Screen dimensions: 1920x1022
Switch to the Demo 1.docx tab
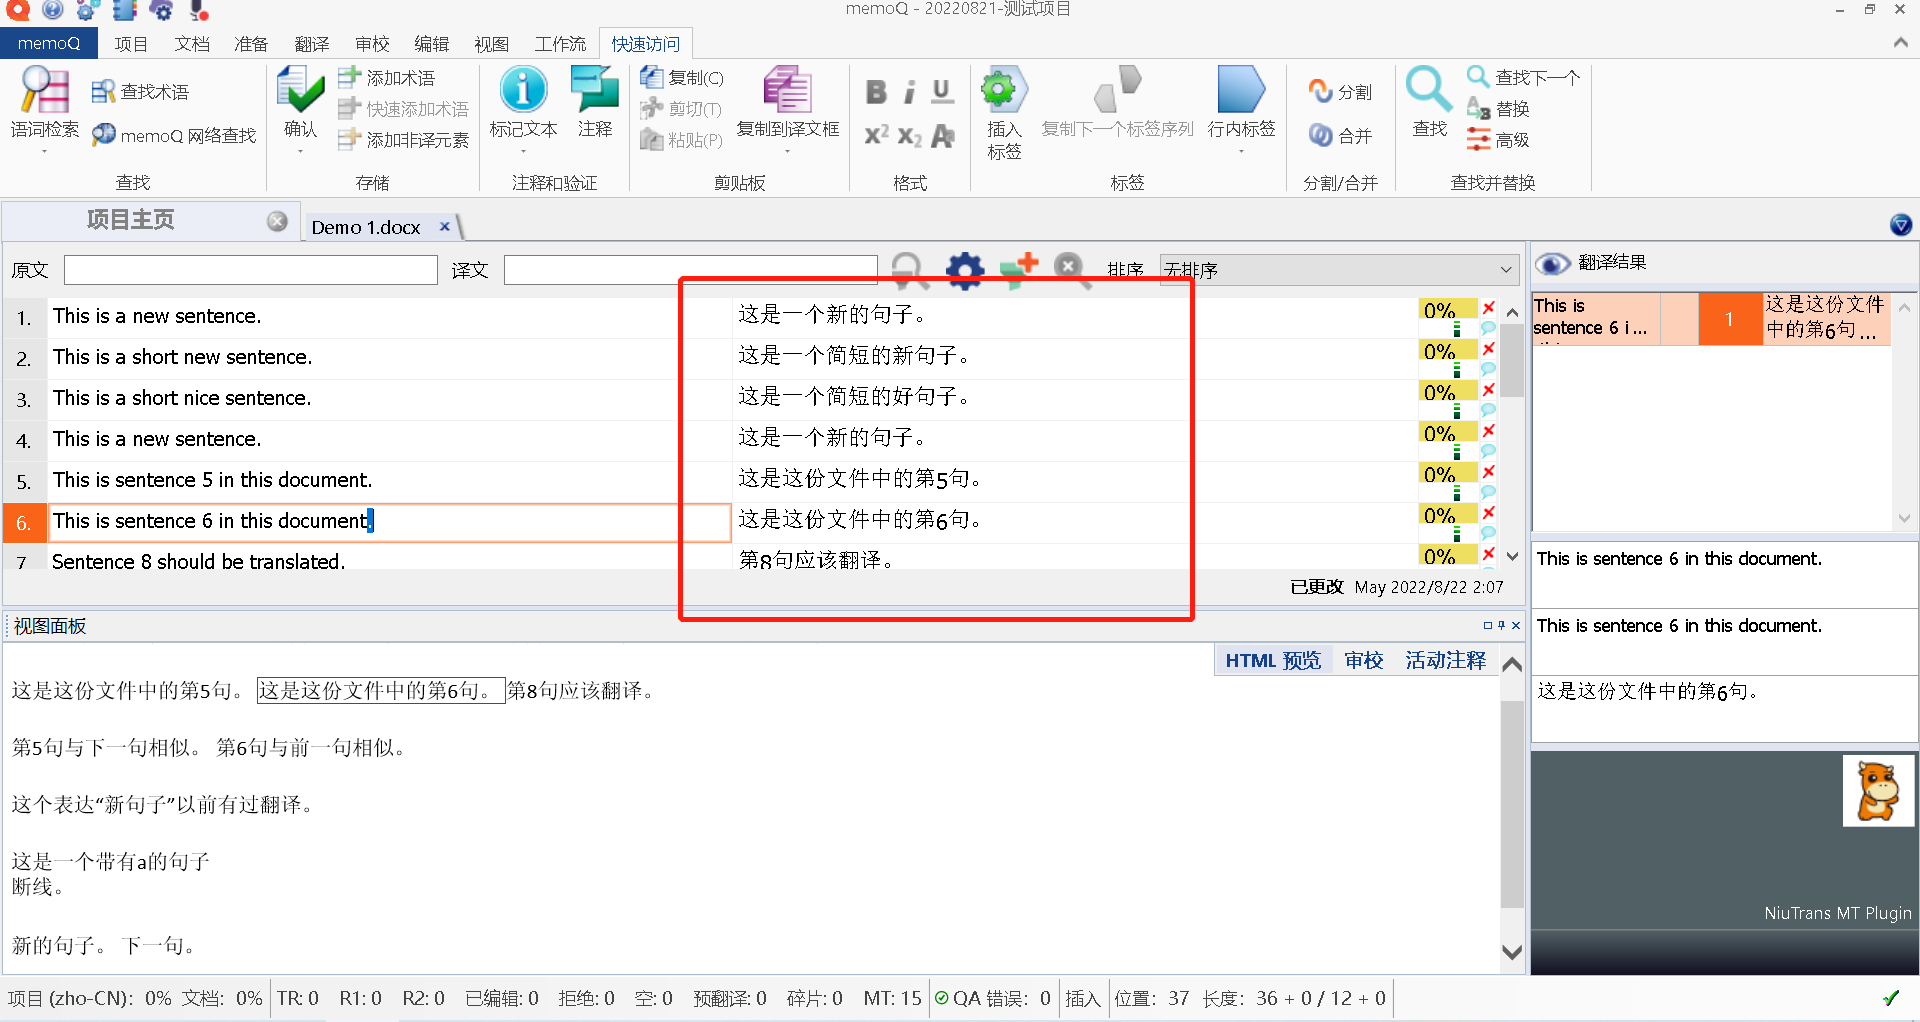(365, 227)
